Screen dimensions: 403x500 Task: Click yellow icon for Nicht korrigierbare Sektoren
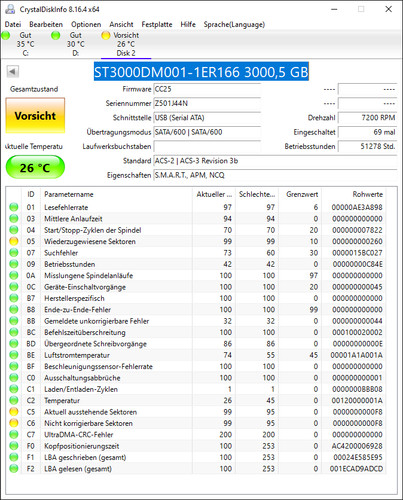pos(14,423)
